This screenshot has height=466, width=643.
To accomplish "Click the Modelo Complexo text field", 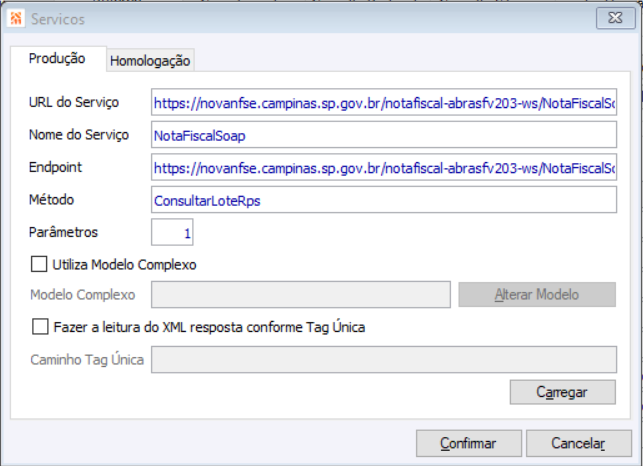I will coord(300,295).
